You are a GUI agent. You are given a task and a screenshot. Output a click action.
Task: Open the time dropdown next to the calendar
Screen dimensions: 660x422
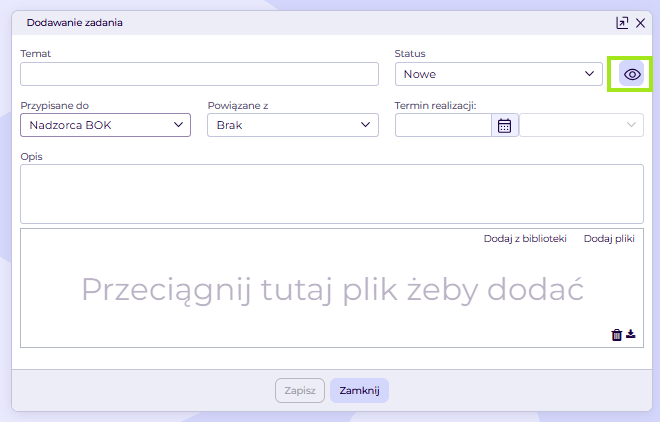pos(581,125)
